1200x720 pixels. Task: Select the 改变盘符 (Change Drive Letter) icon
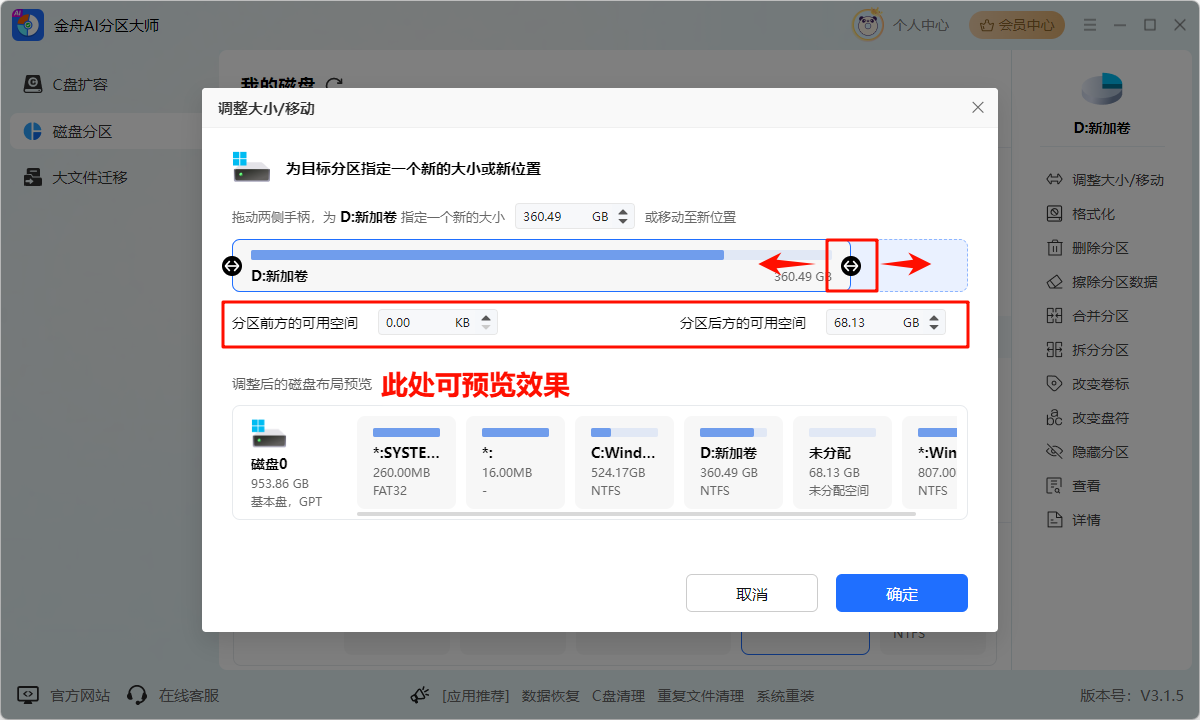tap(1054, 417)
